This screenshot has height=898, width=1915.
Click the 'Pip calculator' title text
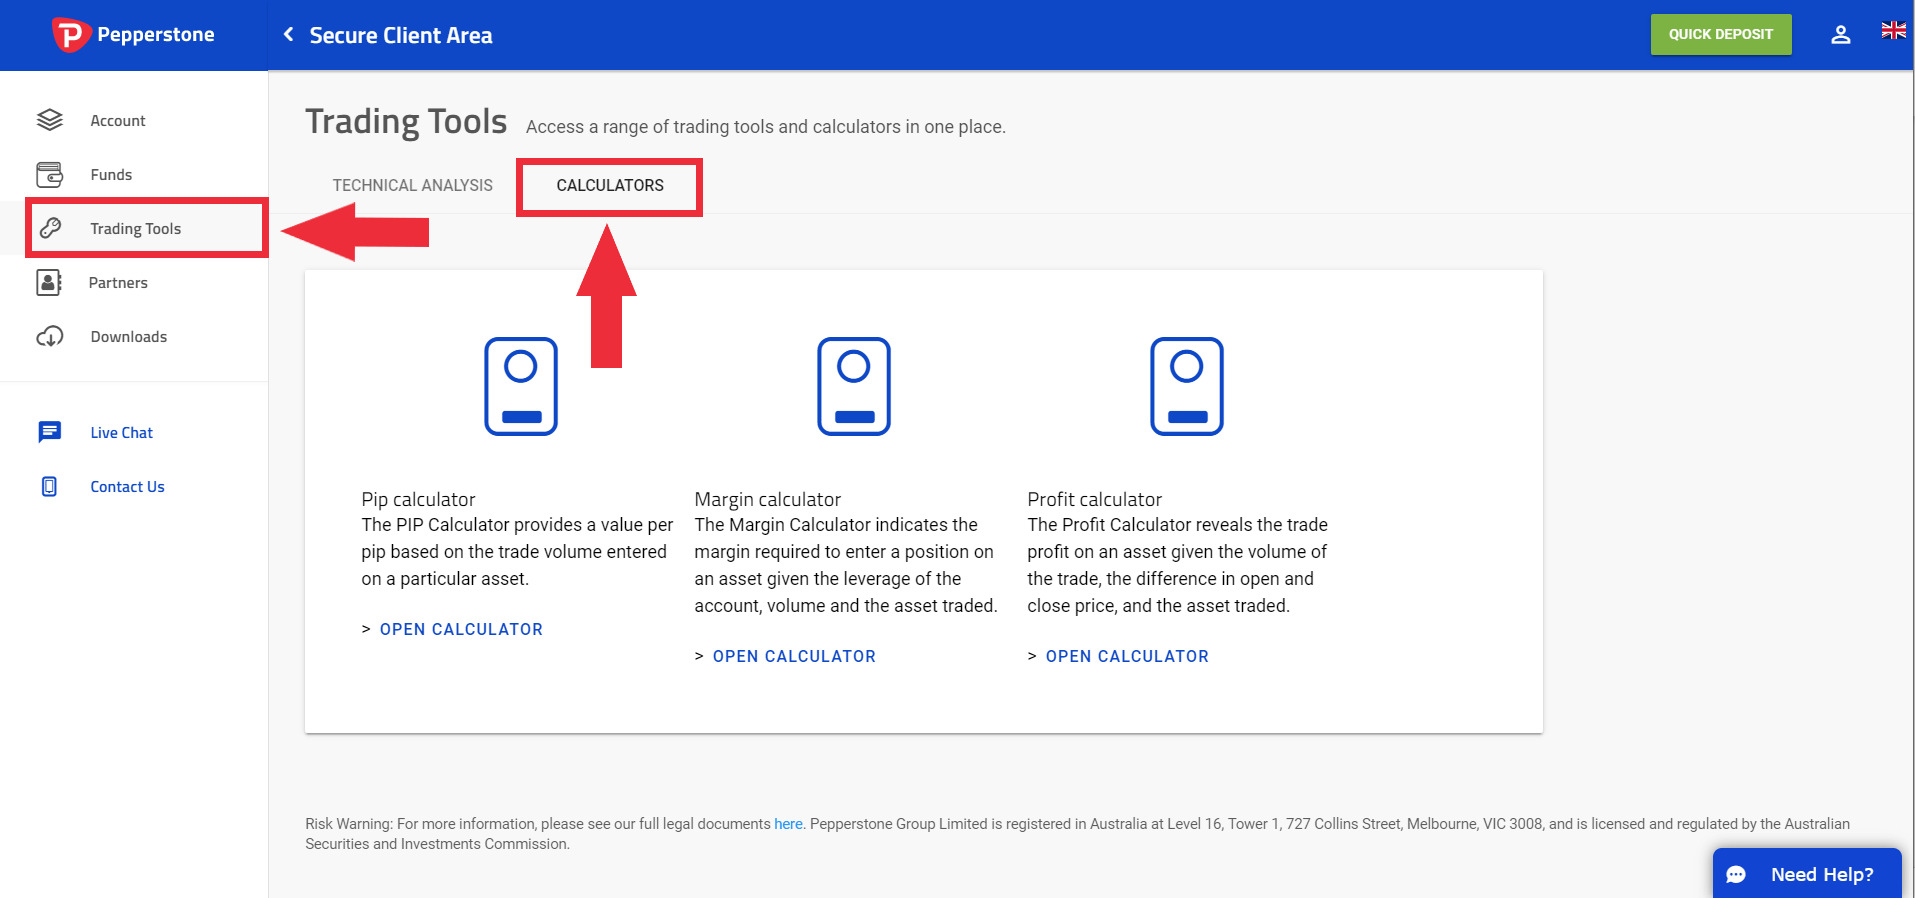click(418, 499)
